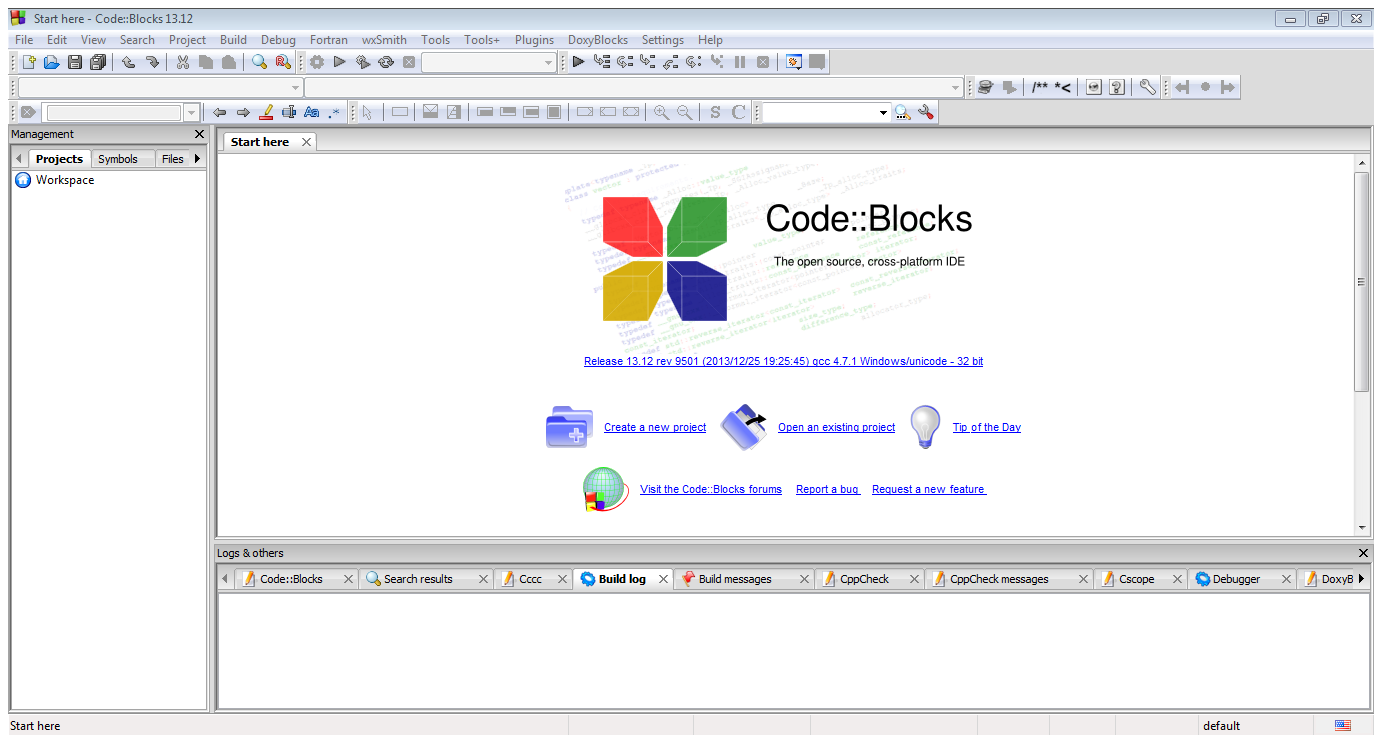Open DoxyBlocks preferences wrench icon
Viewport: 1382px width, 744px height.
(1148, 88)
